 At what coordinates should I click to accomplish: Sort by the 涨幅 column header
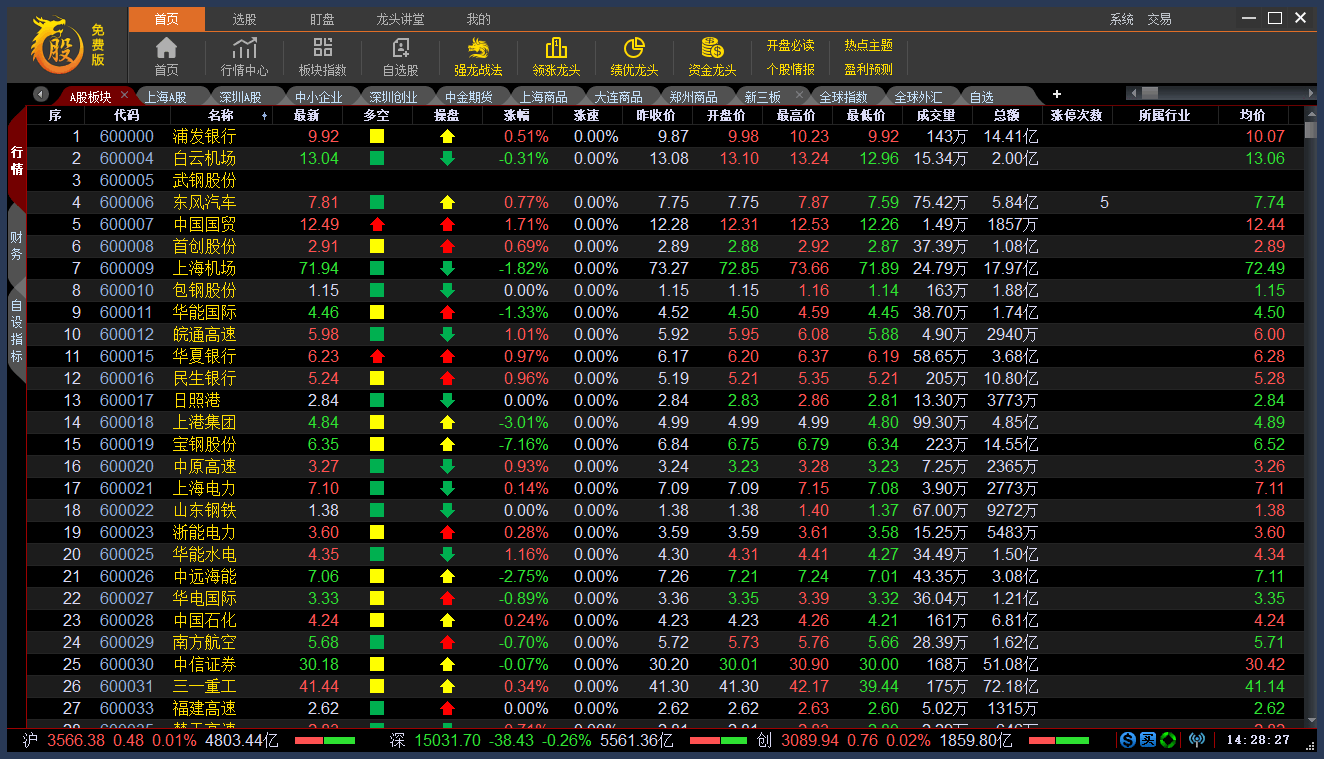(517, 115)
